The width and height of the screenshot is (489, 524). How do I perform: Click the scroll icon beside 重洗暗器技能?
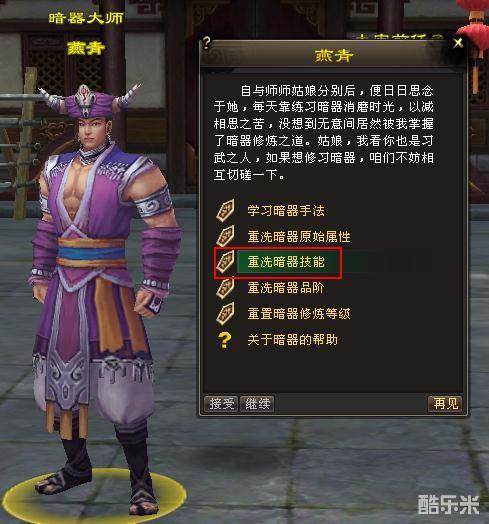point(225,262)
